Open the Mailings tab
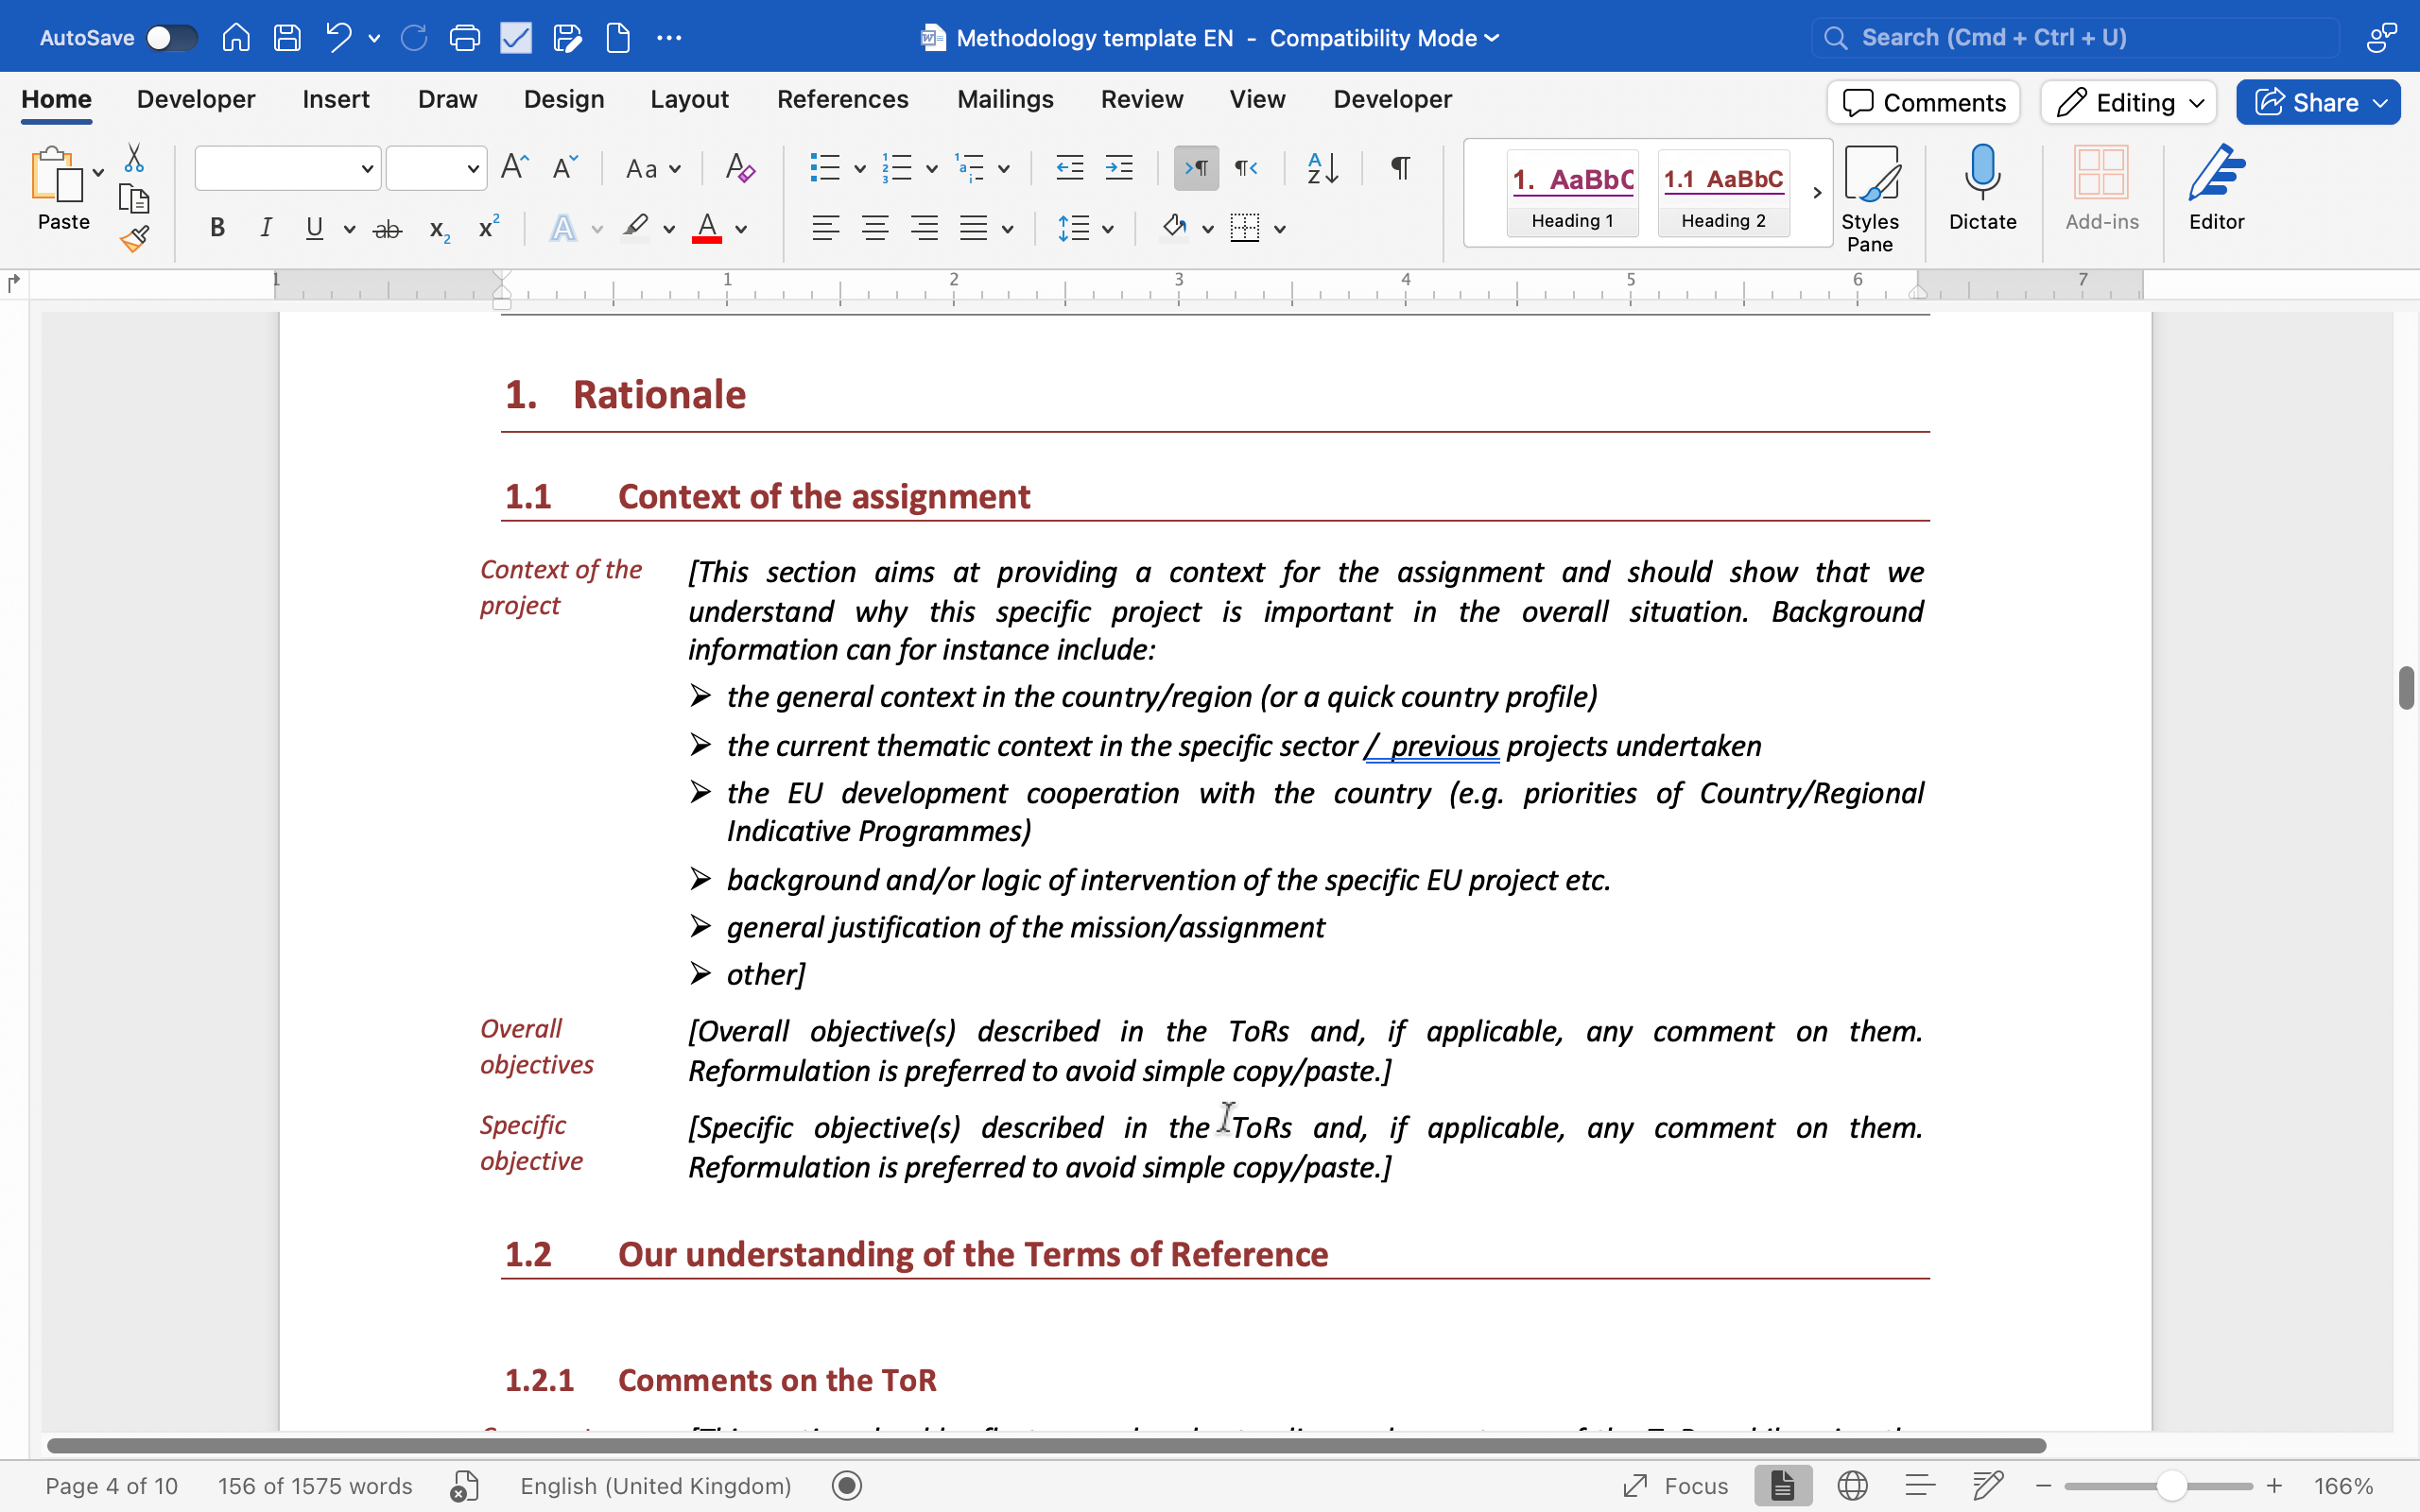Image resolution: width=2420 pixels, height=1512 pixels. tap(1005, 99)
